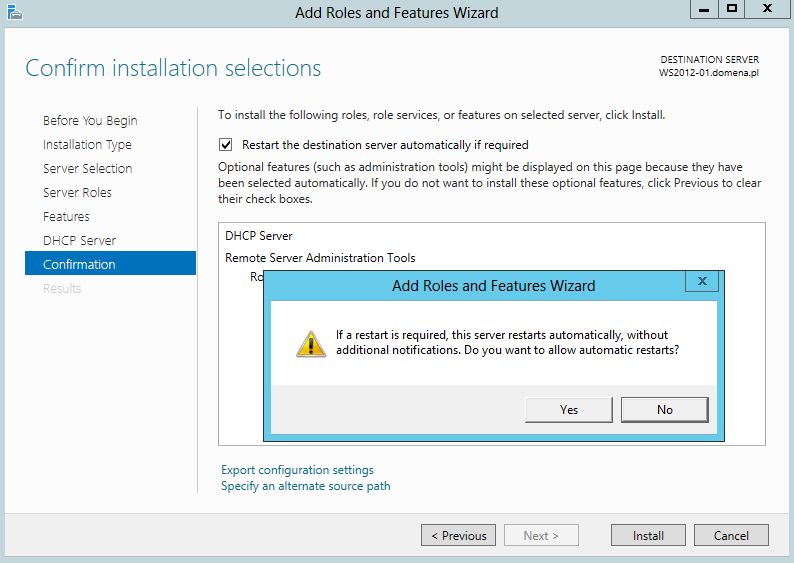
Task: Click Yes to allow automatic restarts
Action: (x=569, y=410)
